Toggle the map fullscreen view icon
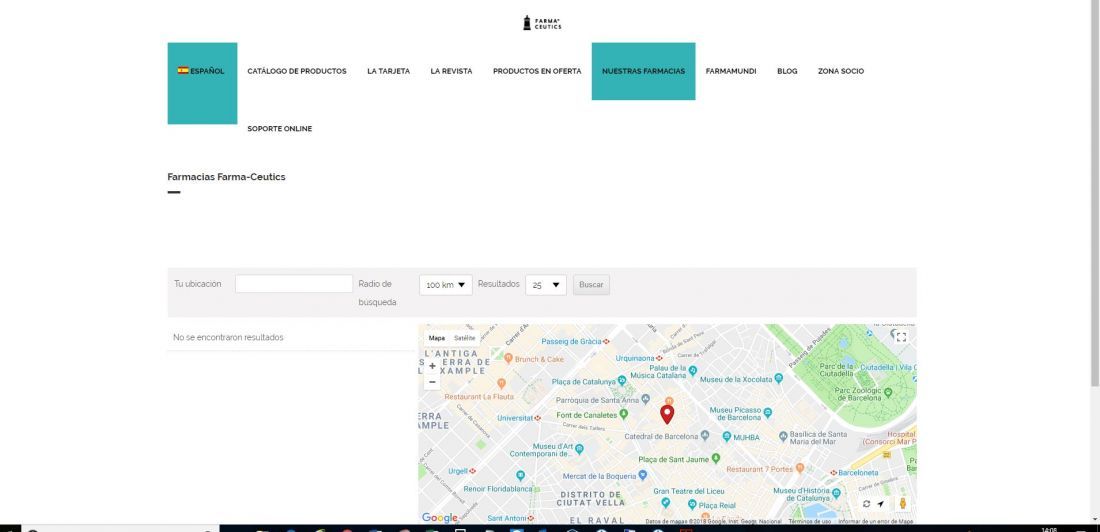The image size is (1100, 532). pyautogui.click(x=901, y=337)
